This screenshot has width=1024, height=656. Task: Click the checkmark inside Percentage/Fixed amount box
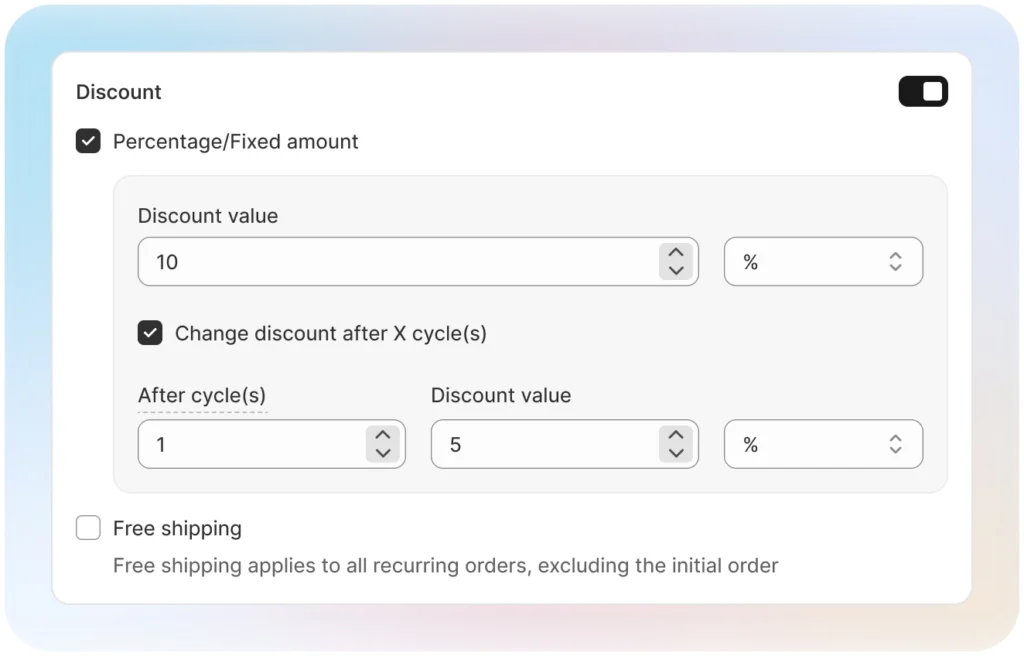point(88,141)
